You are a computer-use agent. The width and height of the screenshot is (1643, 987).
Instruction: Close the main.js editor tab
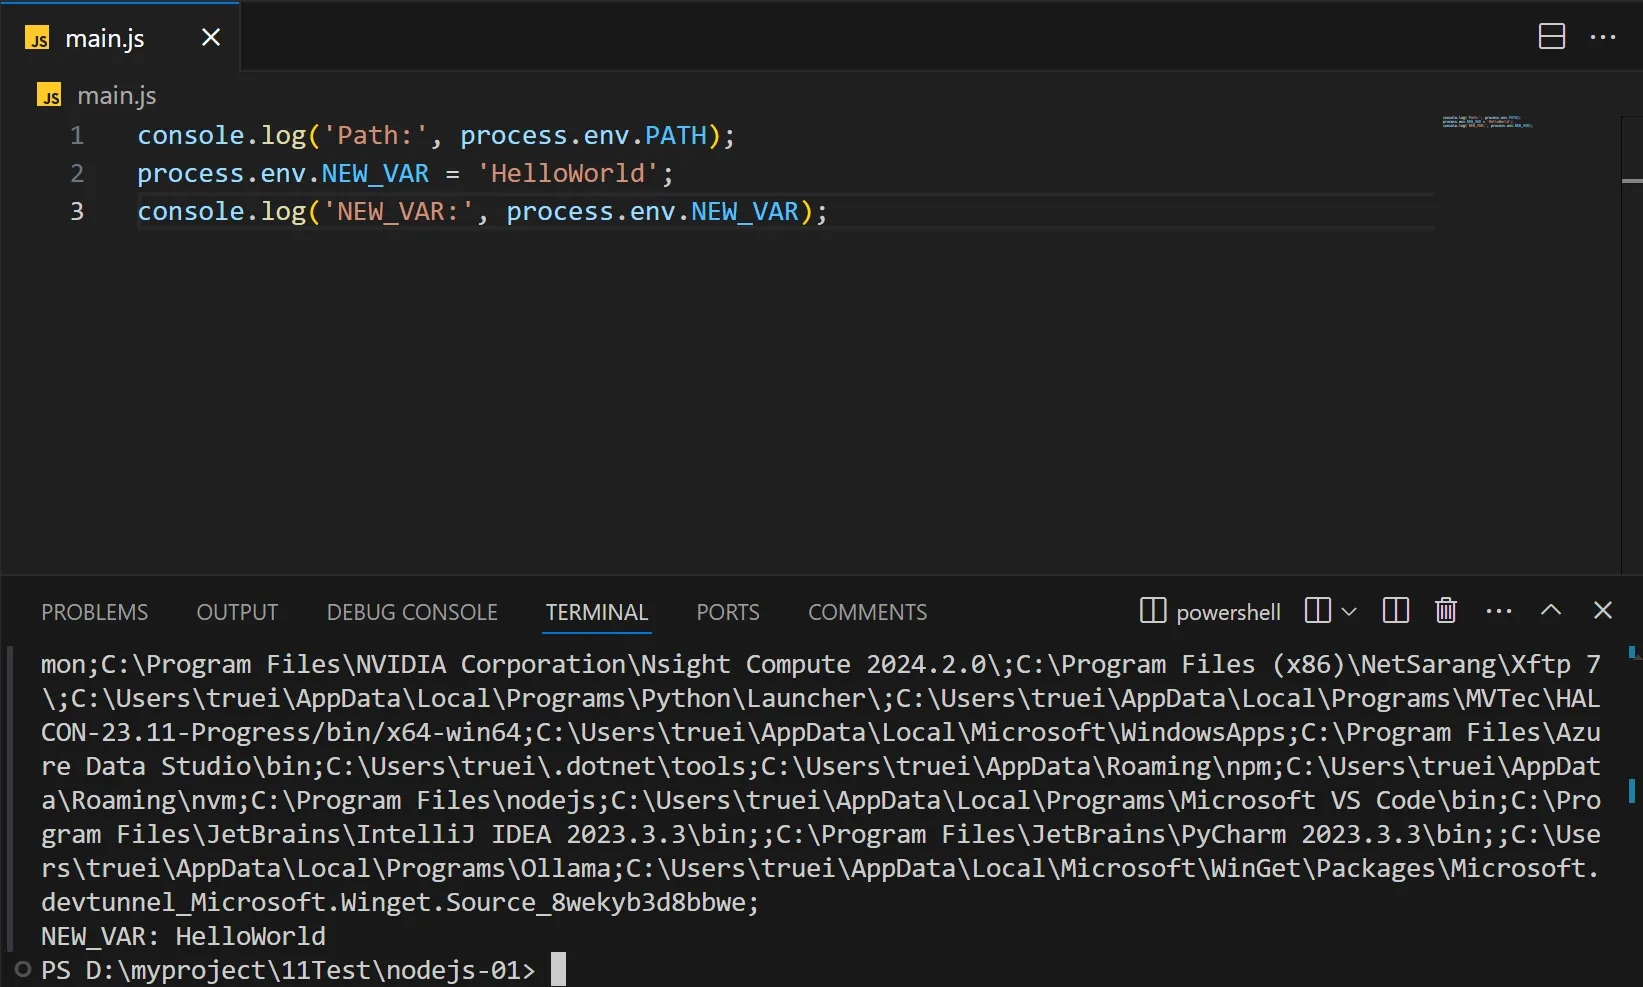pyautogui.click(x=211, y=38)
